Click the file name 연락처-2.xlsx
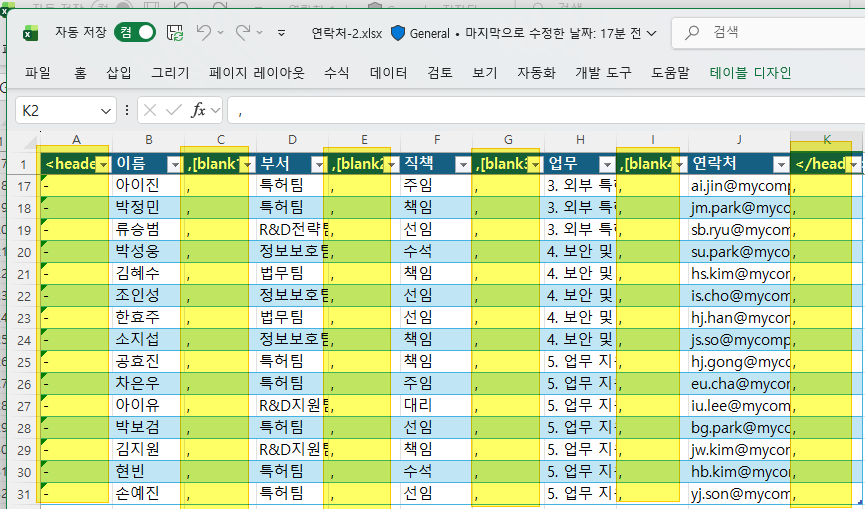Image resolution: width=865 pixels, height=509 pixels. tap(346, 34)
